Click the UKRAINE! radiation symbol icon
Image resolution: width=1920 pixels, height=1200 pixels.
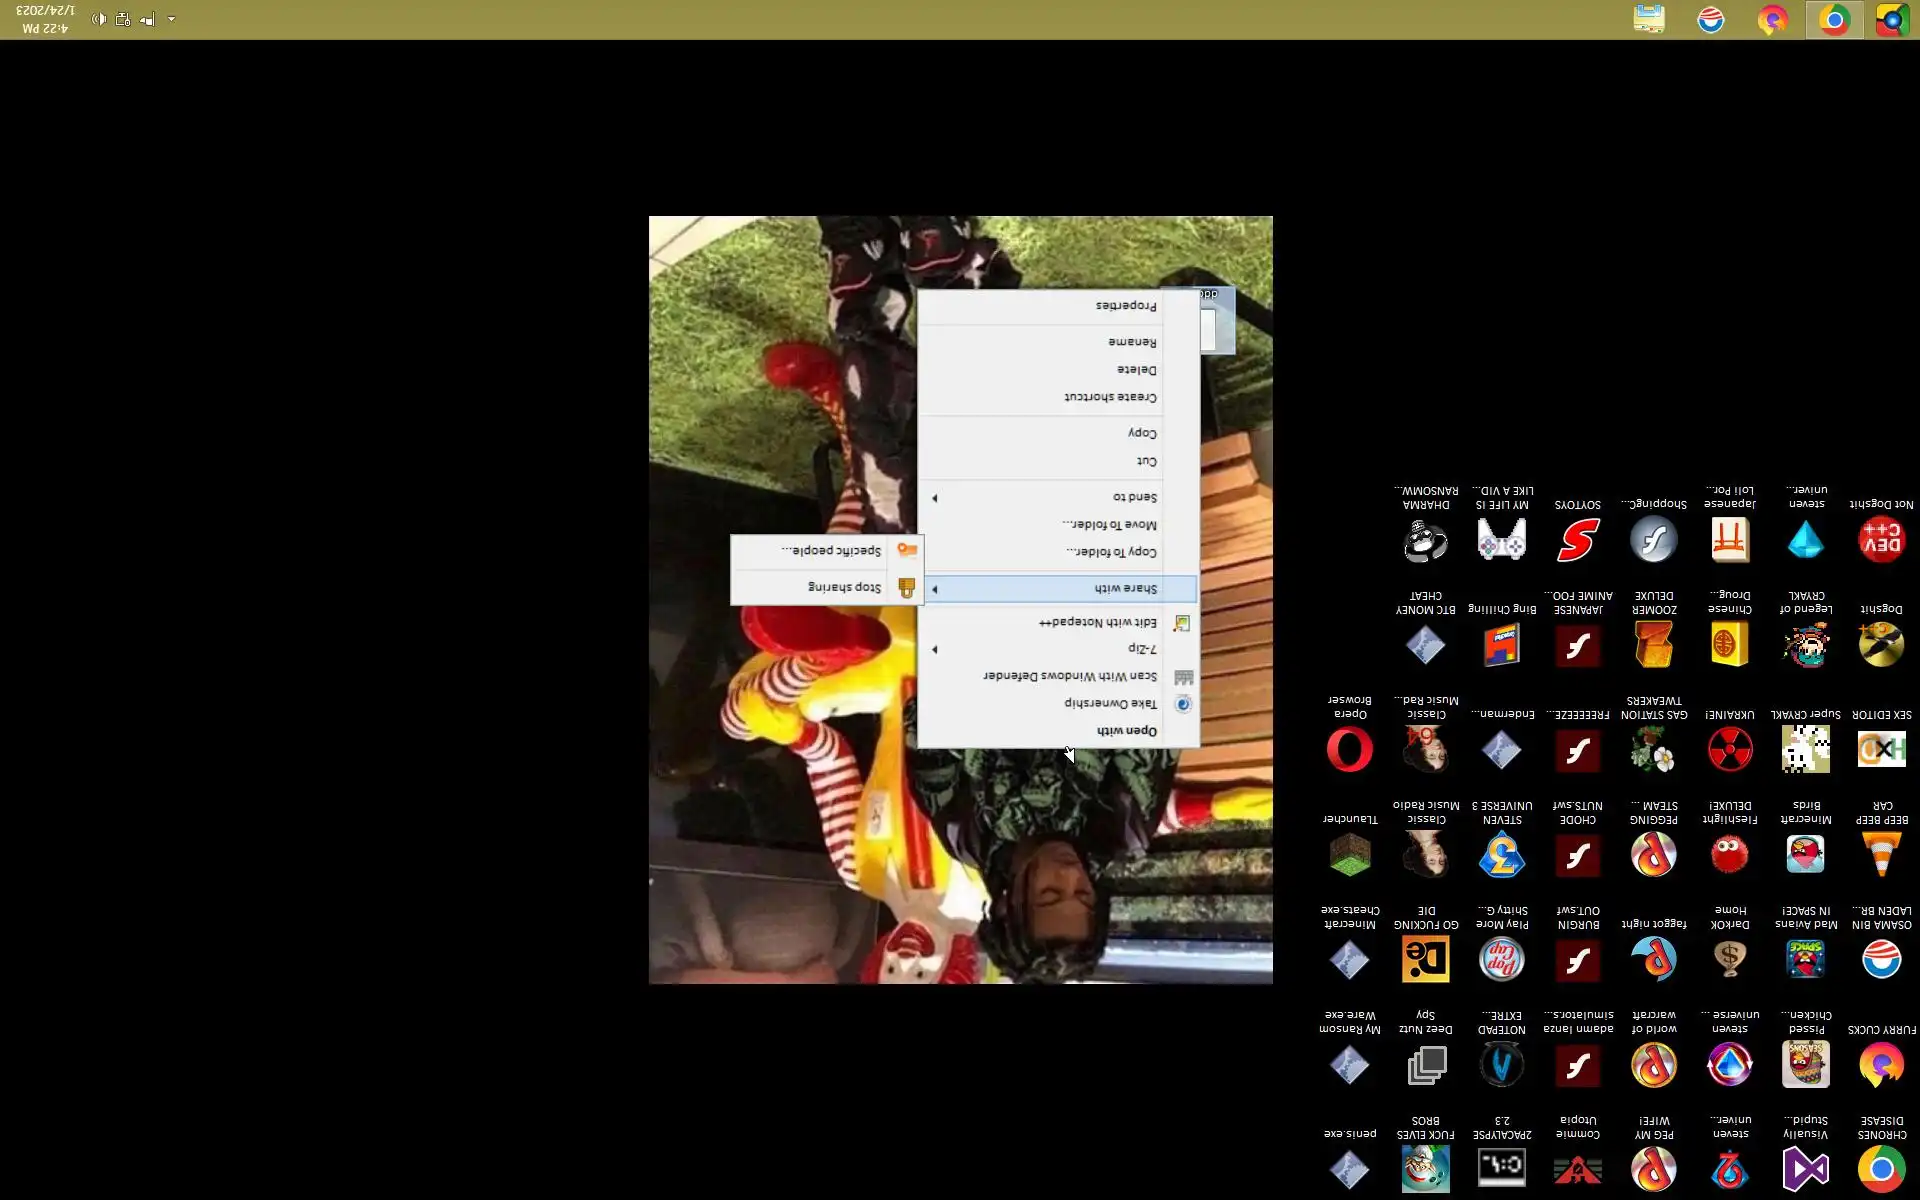(x=1729, y=749)
